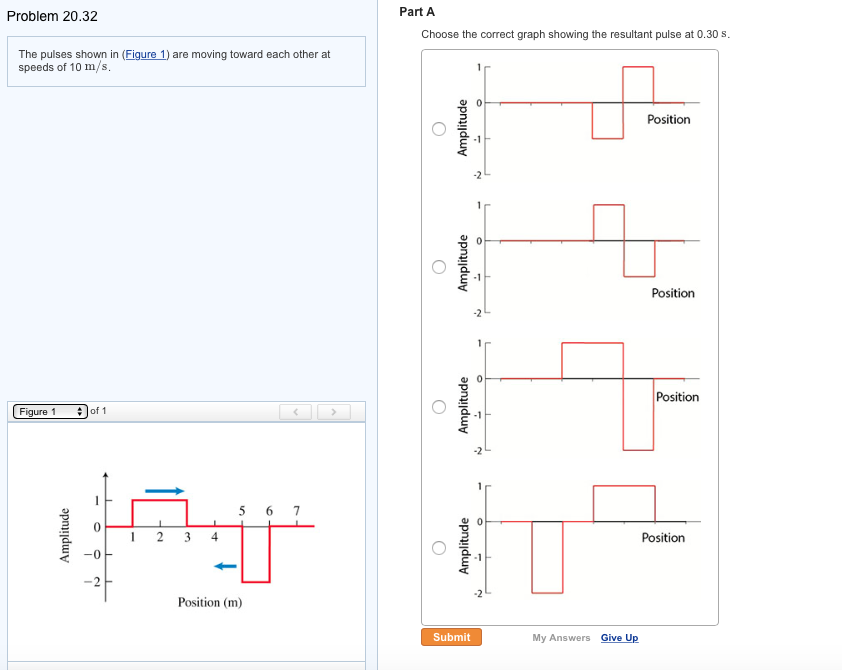The image size is (842, 670).
Task: Click the right chevron navigation icon
Action: [333, 411]
